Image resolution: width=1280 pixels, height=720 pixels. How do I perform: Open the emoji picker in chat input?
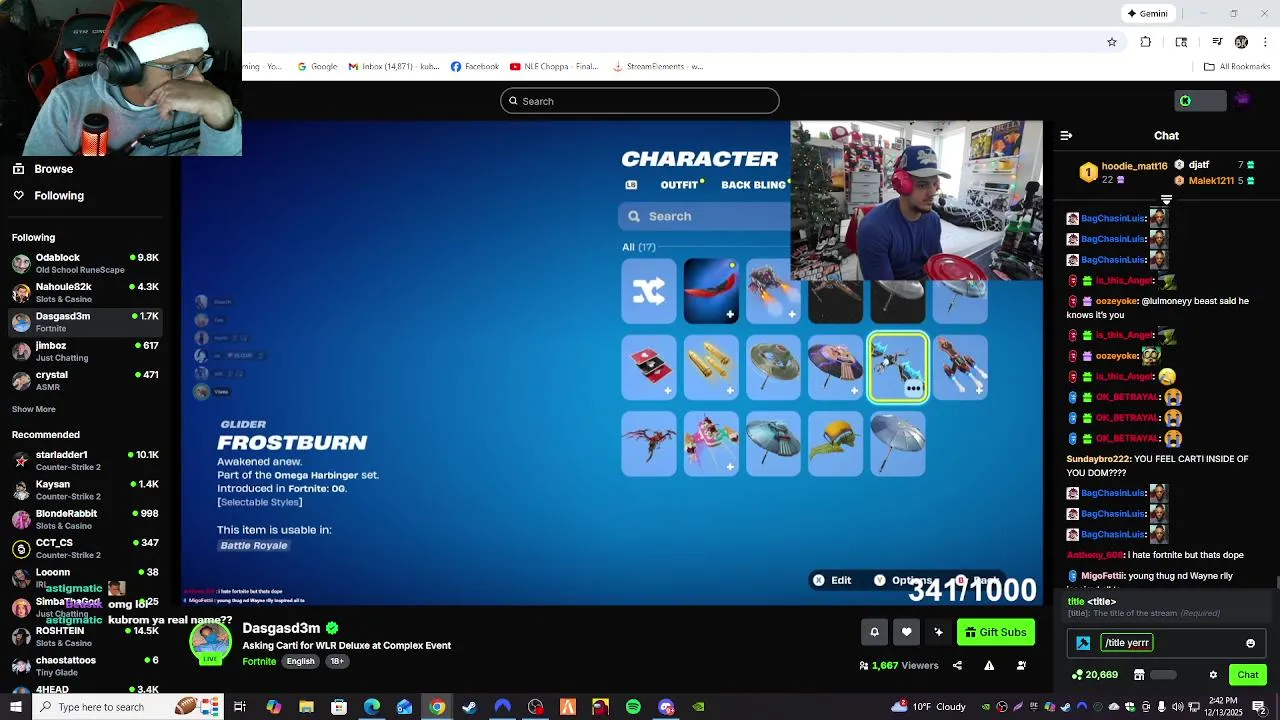[1250, 643]
